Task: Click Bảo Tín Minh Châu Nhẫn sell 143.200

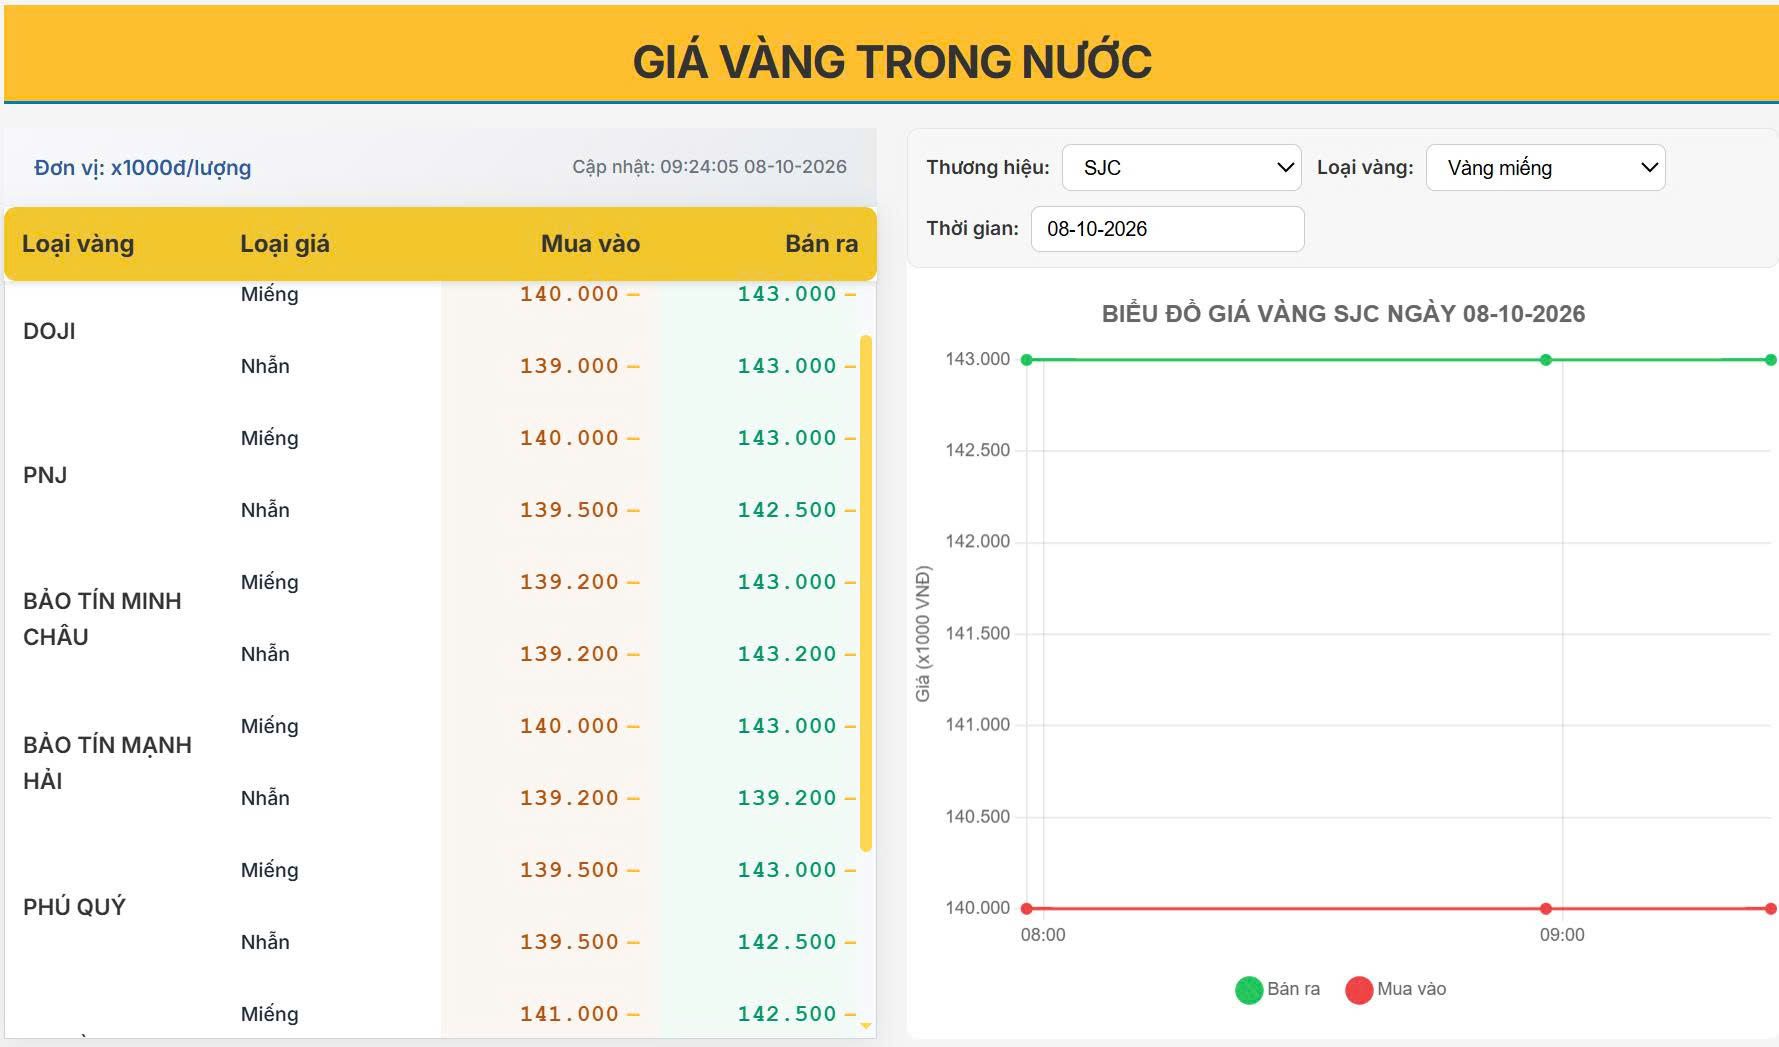Action: 787,654
